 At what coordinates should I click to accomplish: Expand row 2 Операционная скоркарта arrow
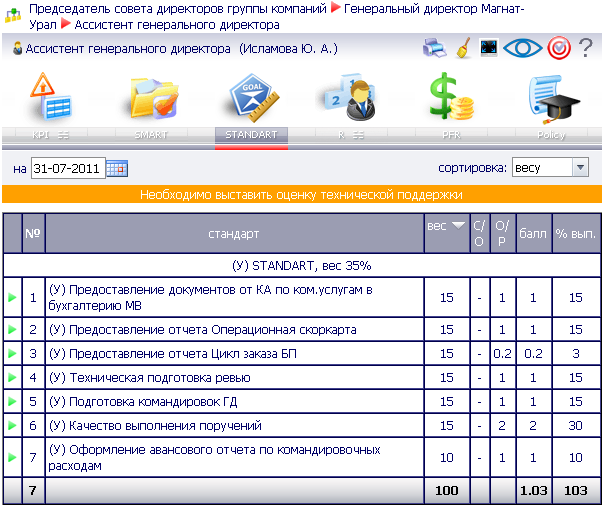[12, 329]
